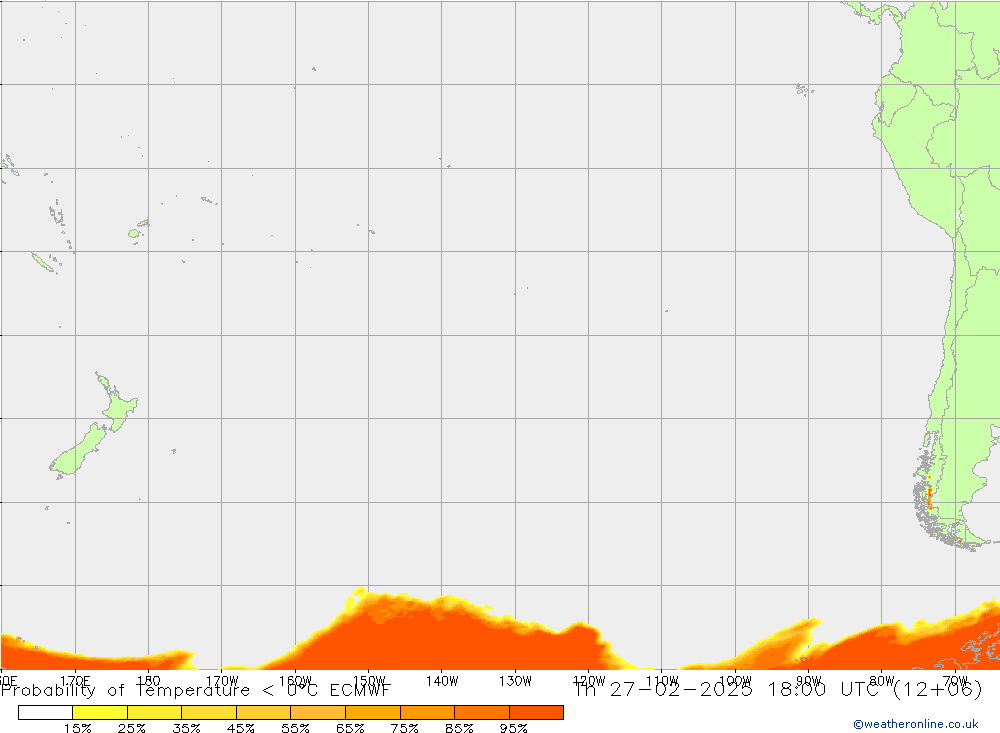Viewport: 1000px width, 733px height.
Task: Click the 120W longitude label
Action: [x=589, y=681]
